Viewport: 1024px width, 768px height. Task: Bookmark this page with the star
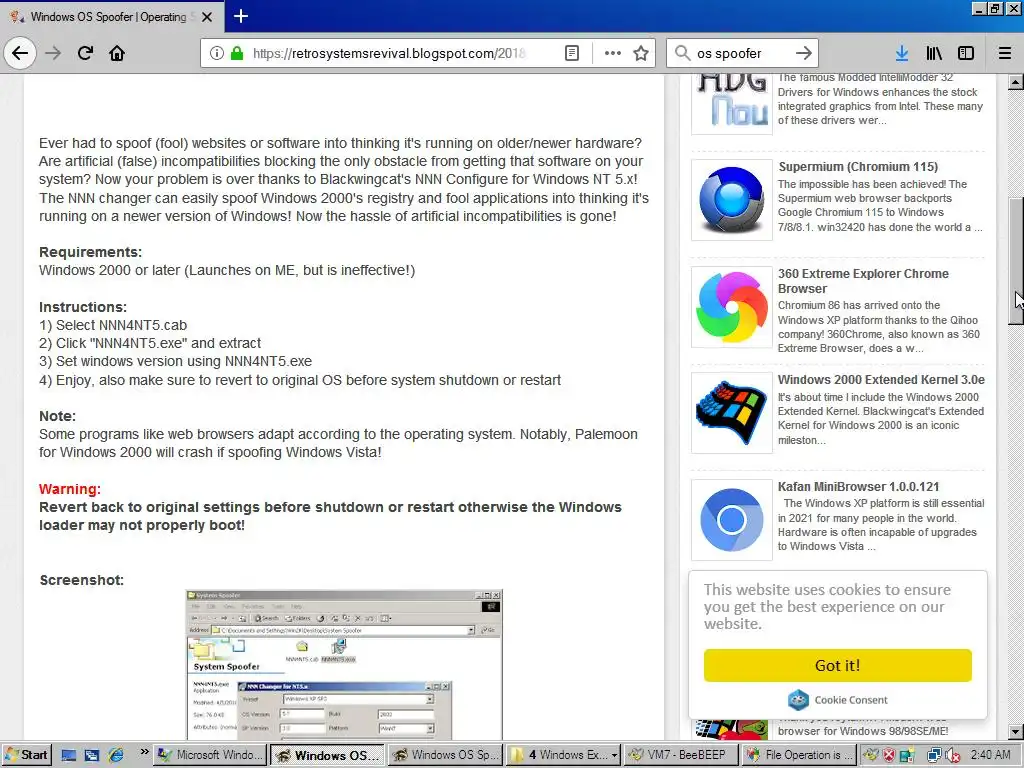point(641,53)
